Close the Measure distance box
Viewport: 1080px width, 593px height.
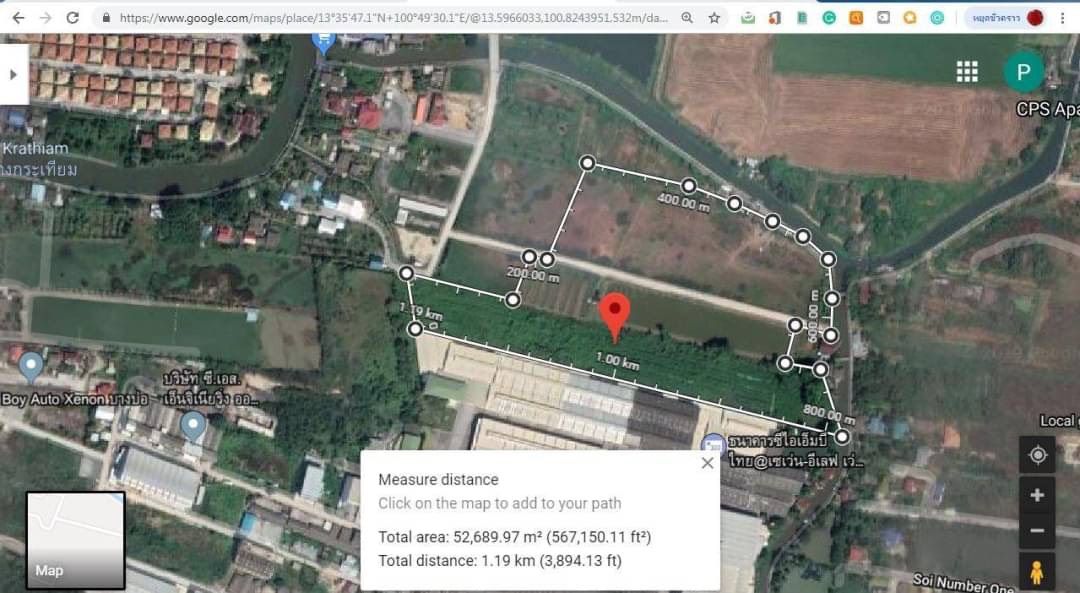(x=707, y=464)
